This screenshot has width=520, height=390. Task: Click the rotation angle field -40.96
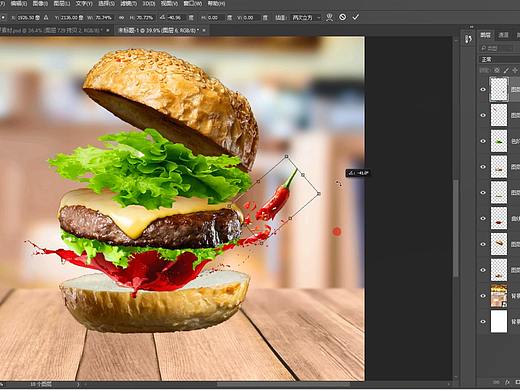tap(175, 17)
